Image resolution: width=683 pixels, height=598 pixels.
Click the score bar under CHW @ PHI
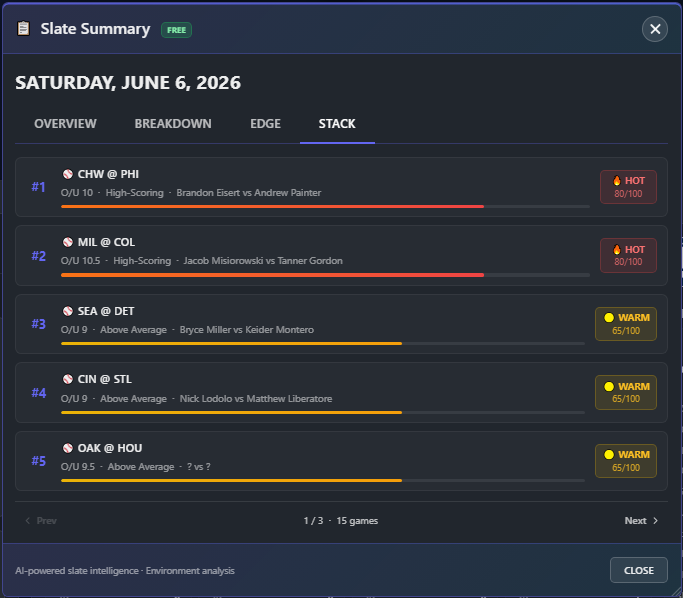pos(325,206)
